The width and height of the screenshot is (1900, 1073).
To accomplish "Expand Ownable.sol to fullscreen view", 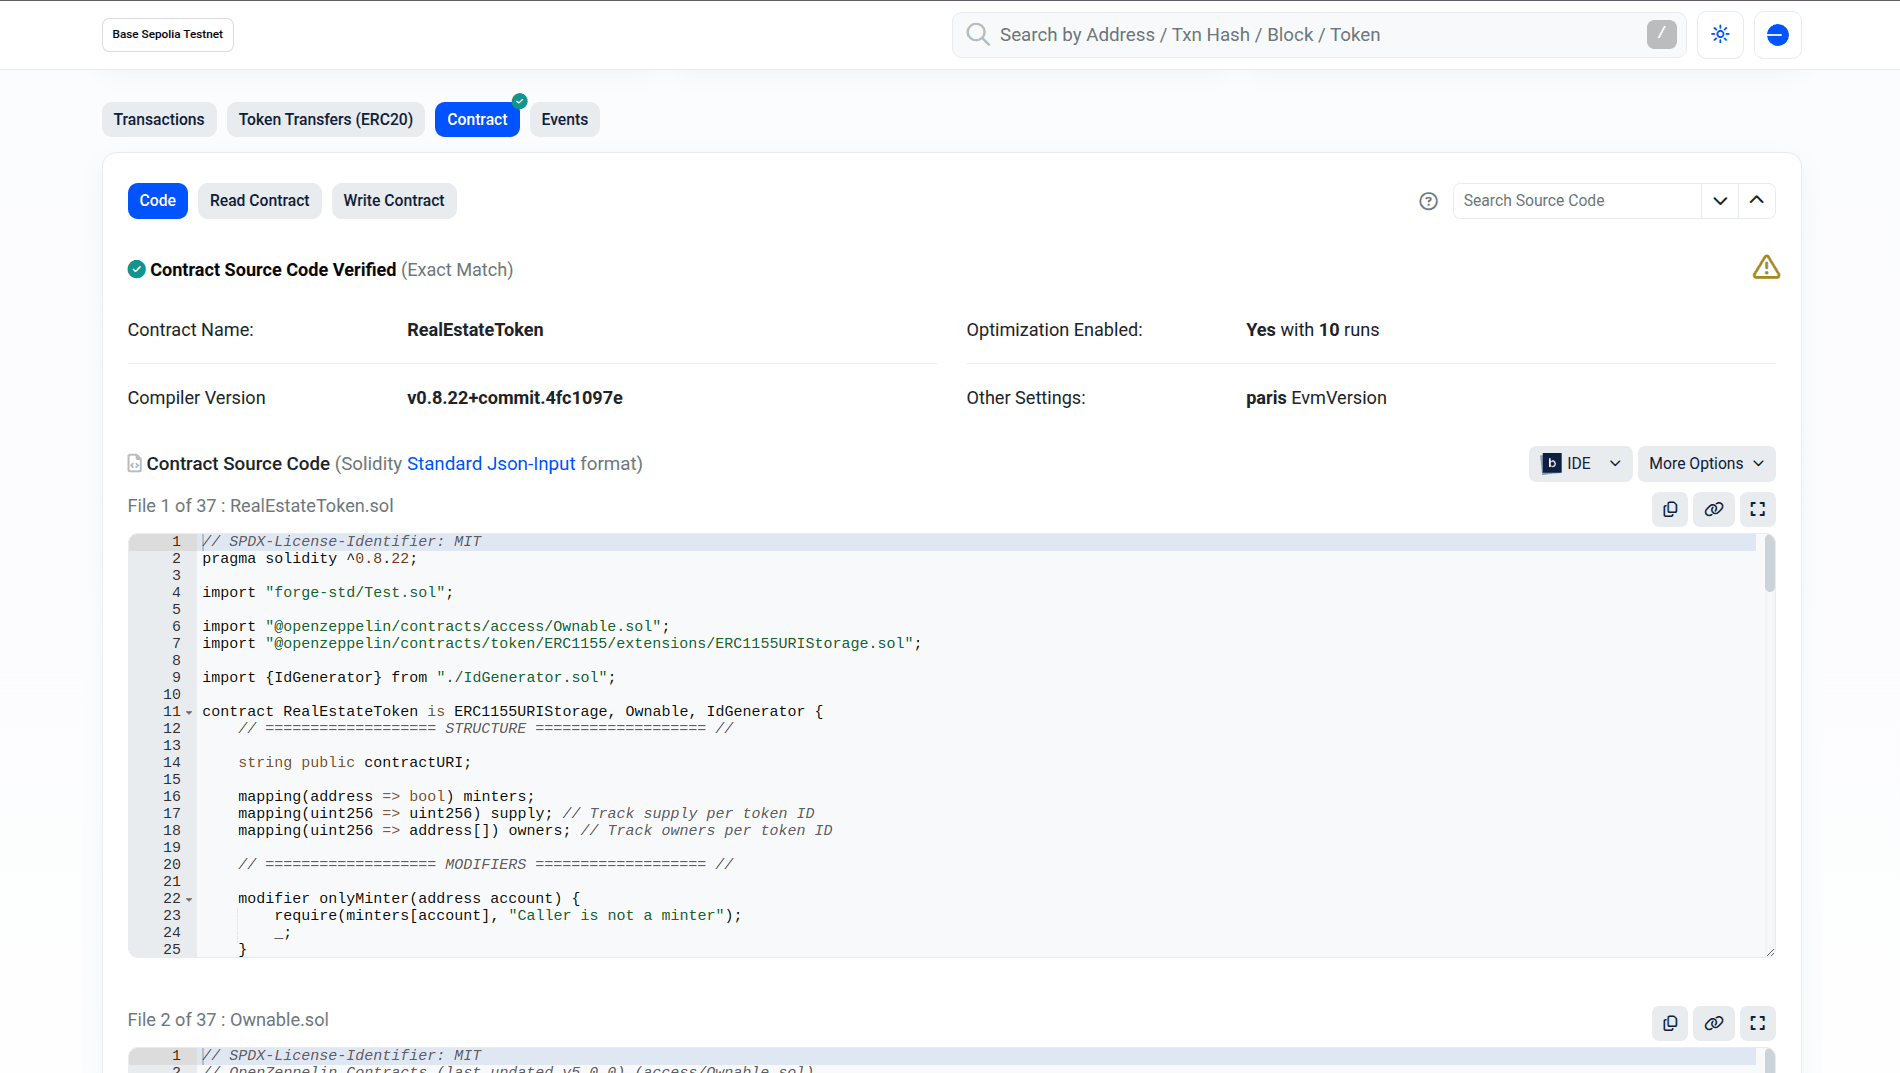I will click(x=1757, y=1023).
